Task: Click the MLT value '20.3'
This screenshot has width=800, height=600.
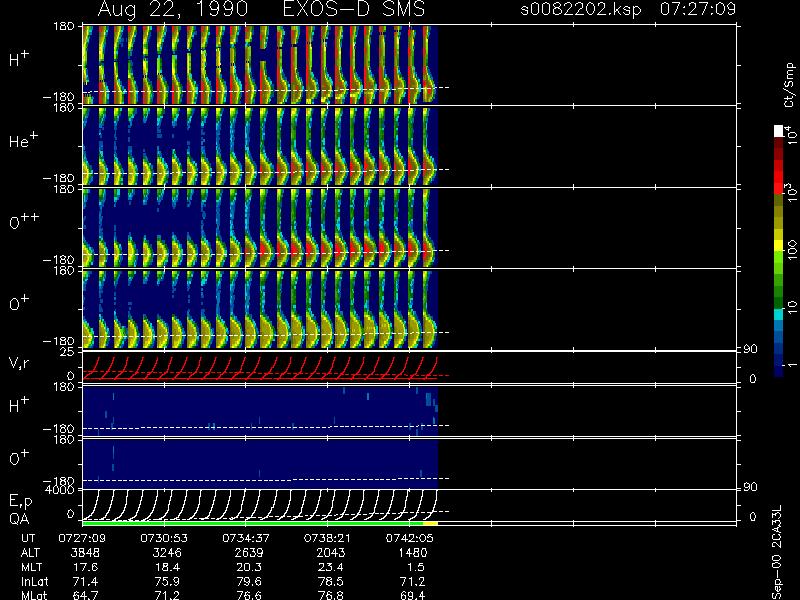Action: 249,567
